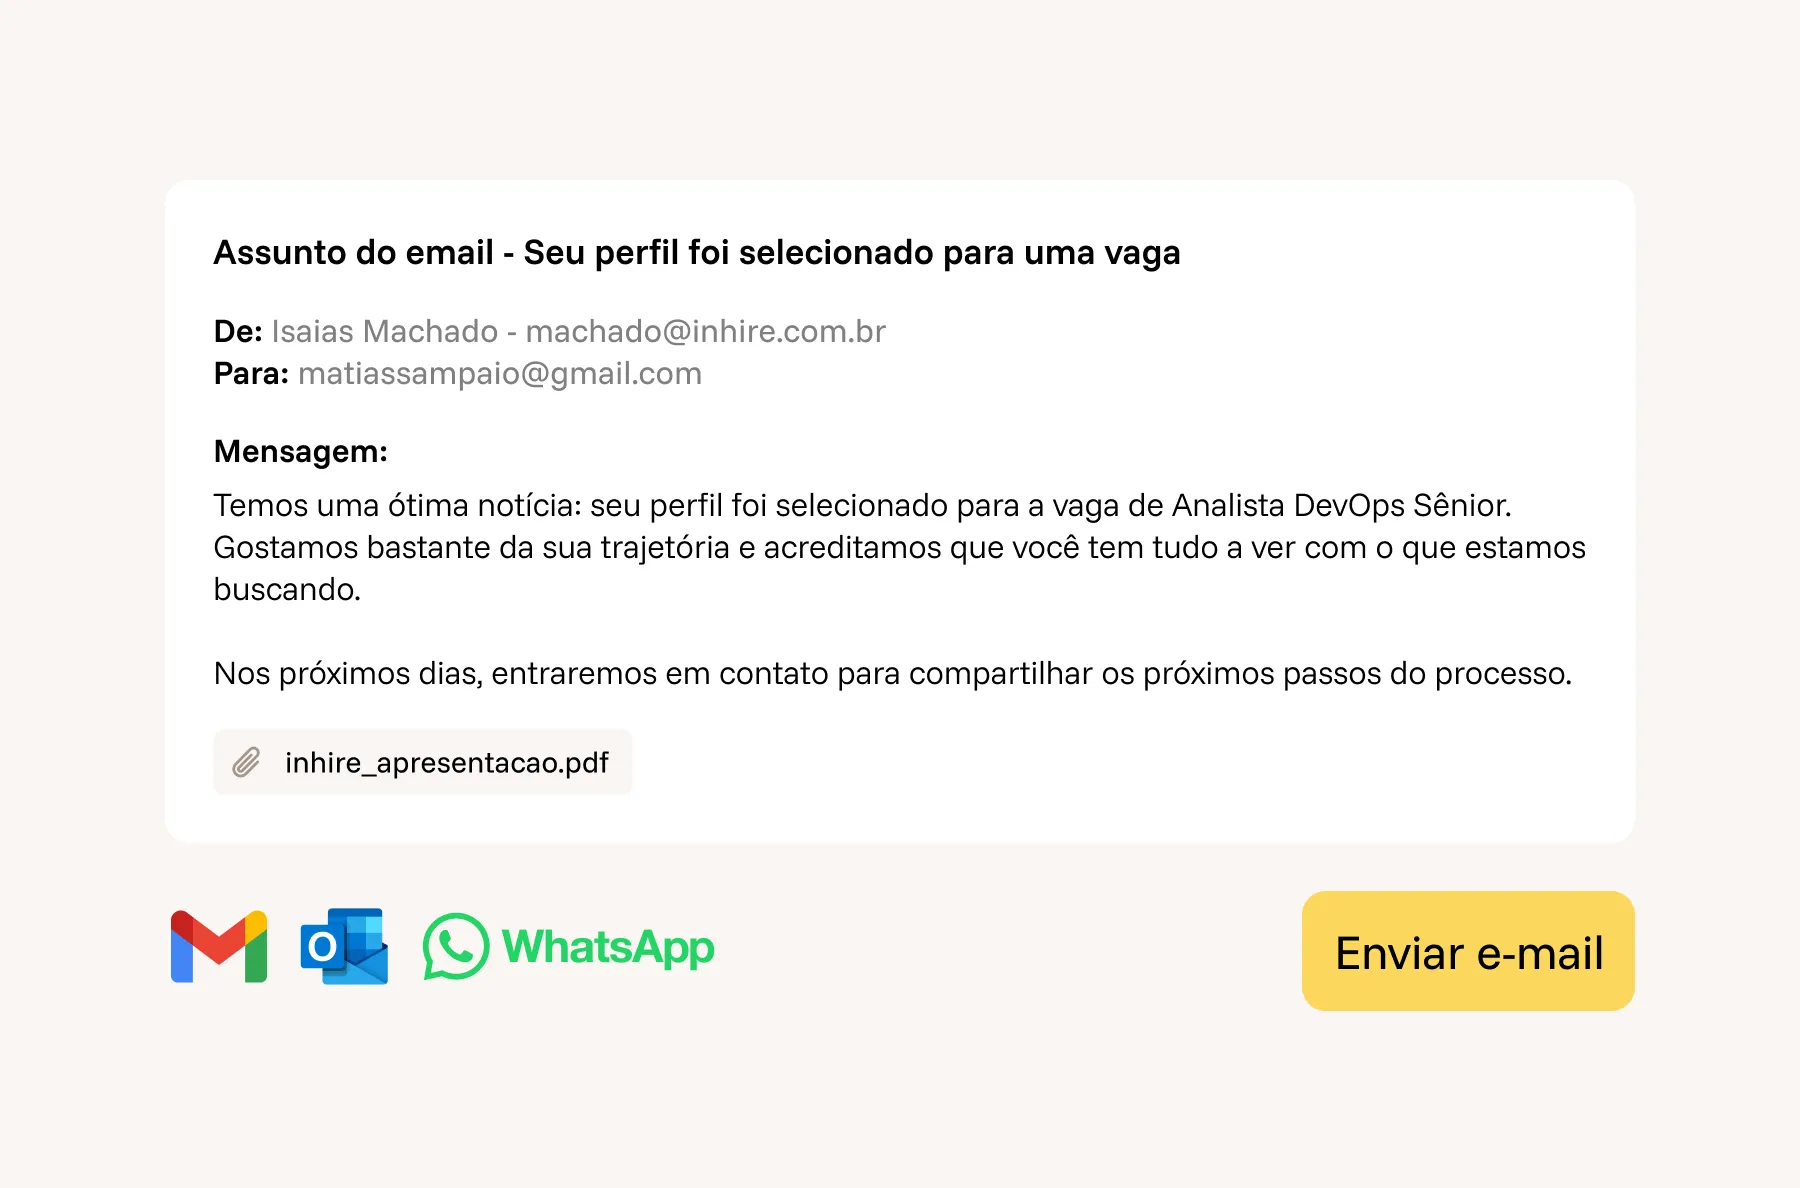Click the paragraph starting "Nos próximos dias"
1800x1188 pixels.
coord(893,674)
